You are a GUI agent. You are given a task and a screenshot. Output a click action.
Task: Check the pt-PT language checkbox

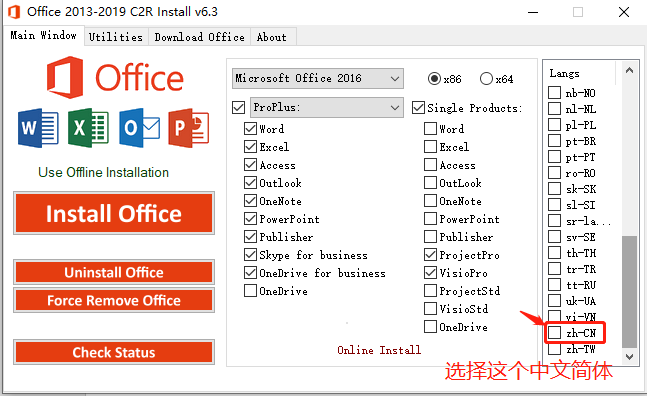coord(555,157)
